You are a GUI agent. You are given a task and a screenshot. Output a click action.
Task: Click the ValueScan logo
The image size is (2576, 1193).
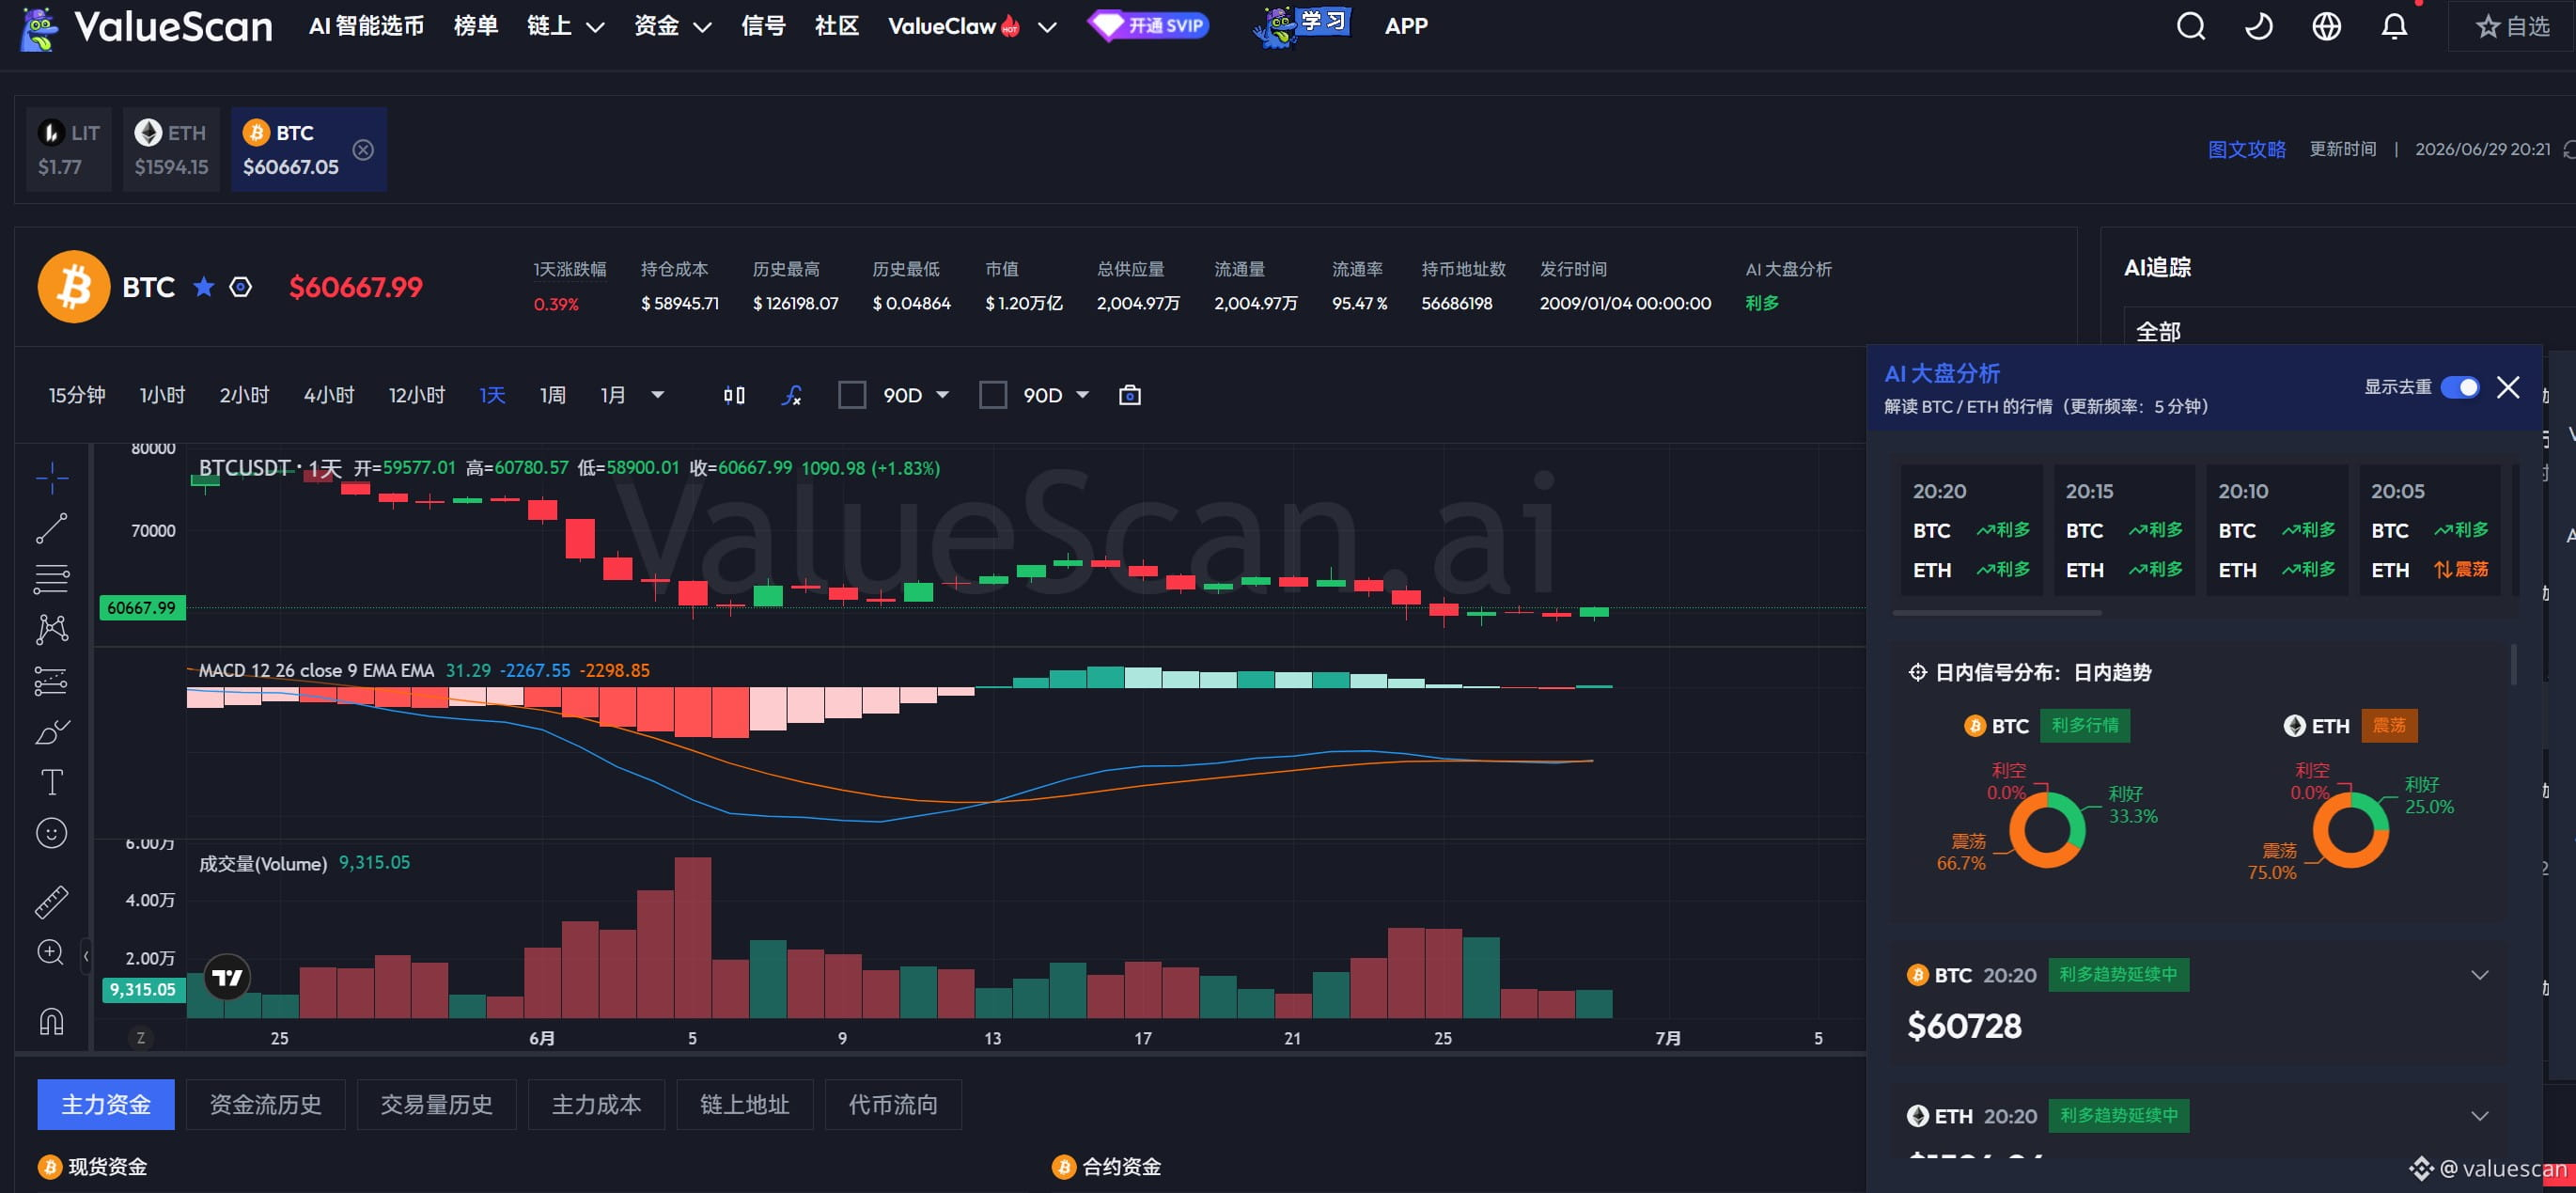[146, 27]
